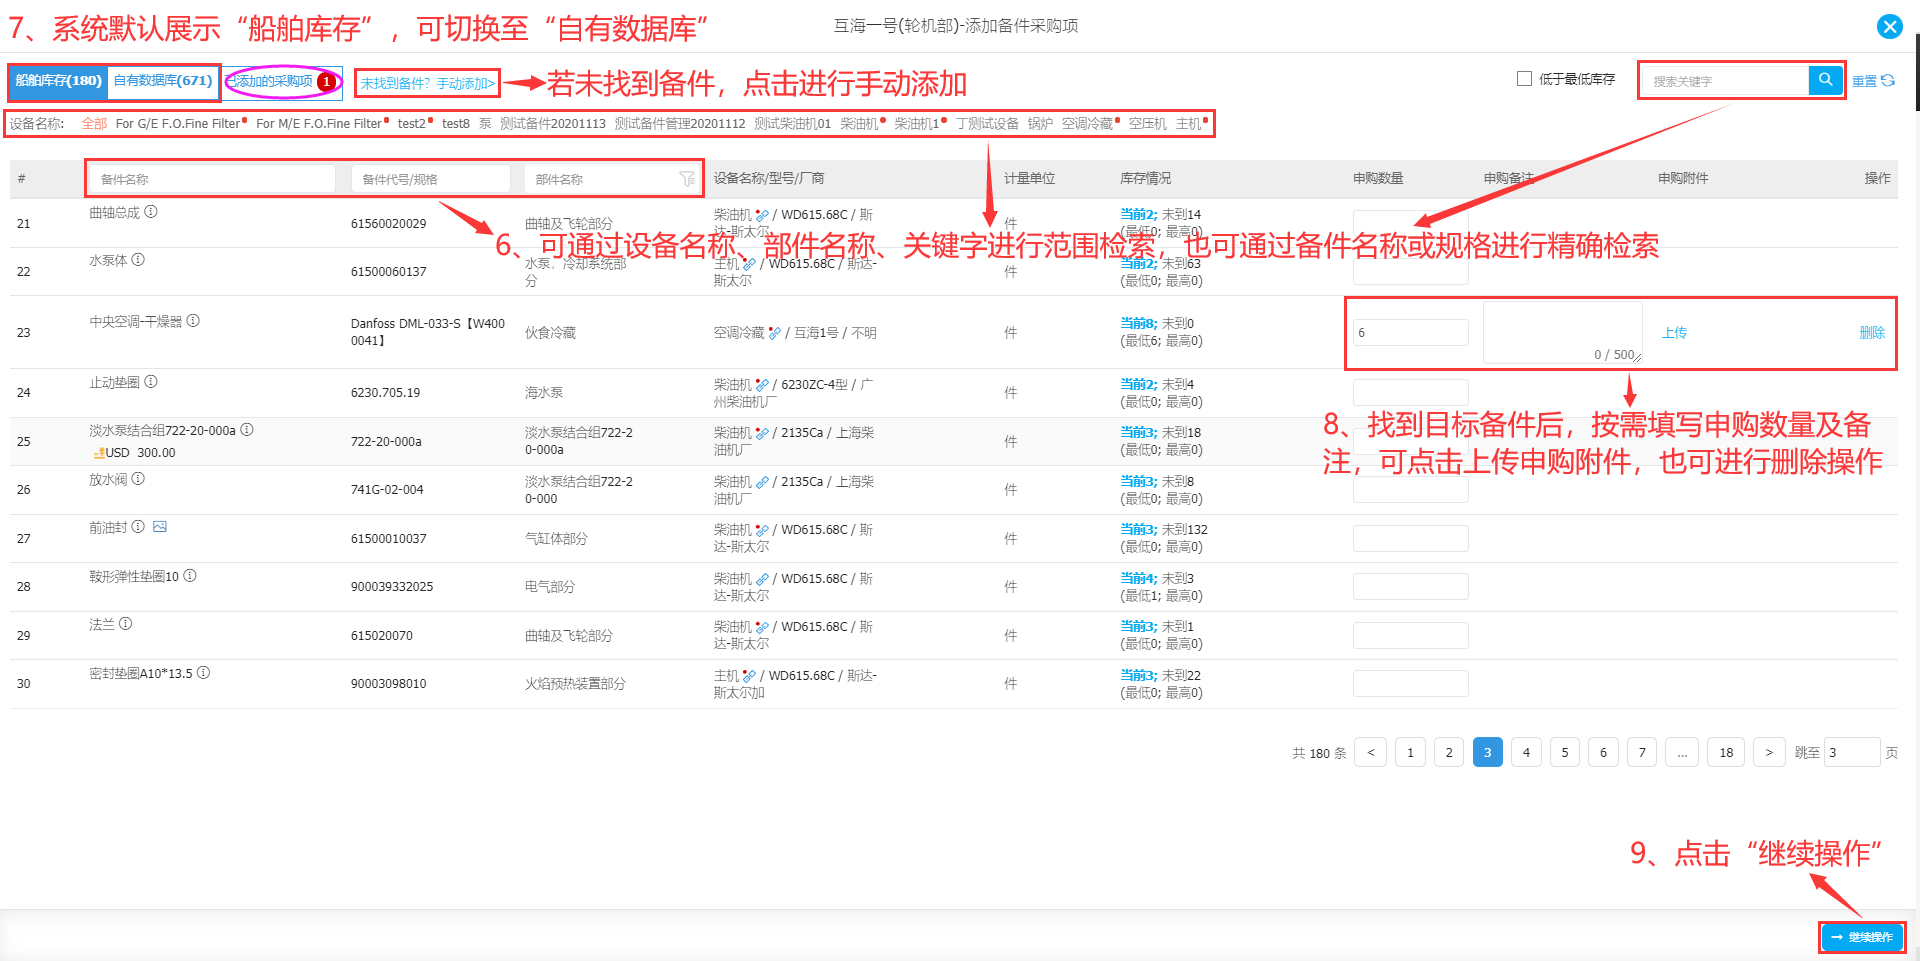Viewport: 1920px width, 961px height.
Task: Click quantity field for row 30 密封垫圈
Action: 1411,684
